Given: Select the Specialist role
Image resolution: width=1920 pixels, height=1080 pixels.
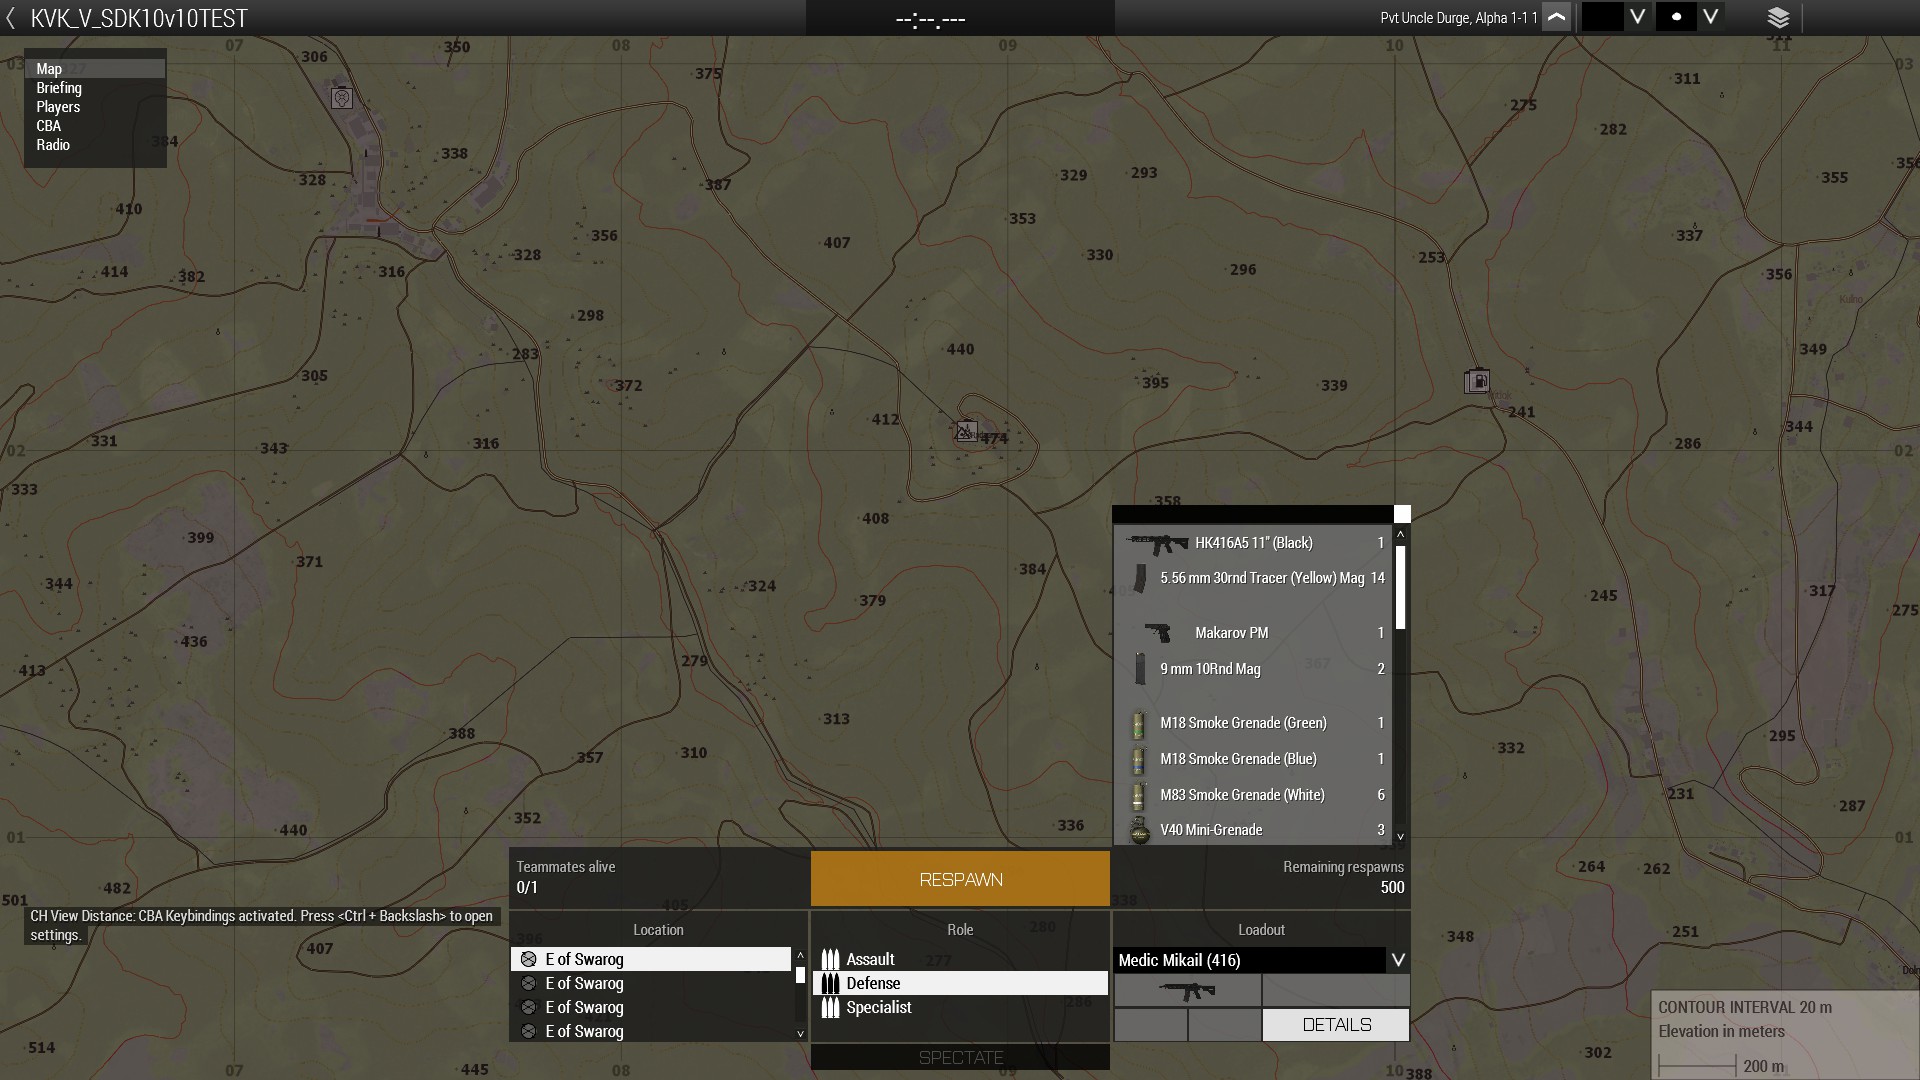Looking at the screenshot, I should pos(878,1007).
